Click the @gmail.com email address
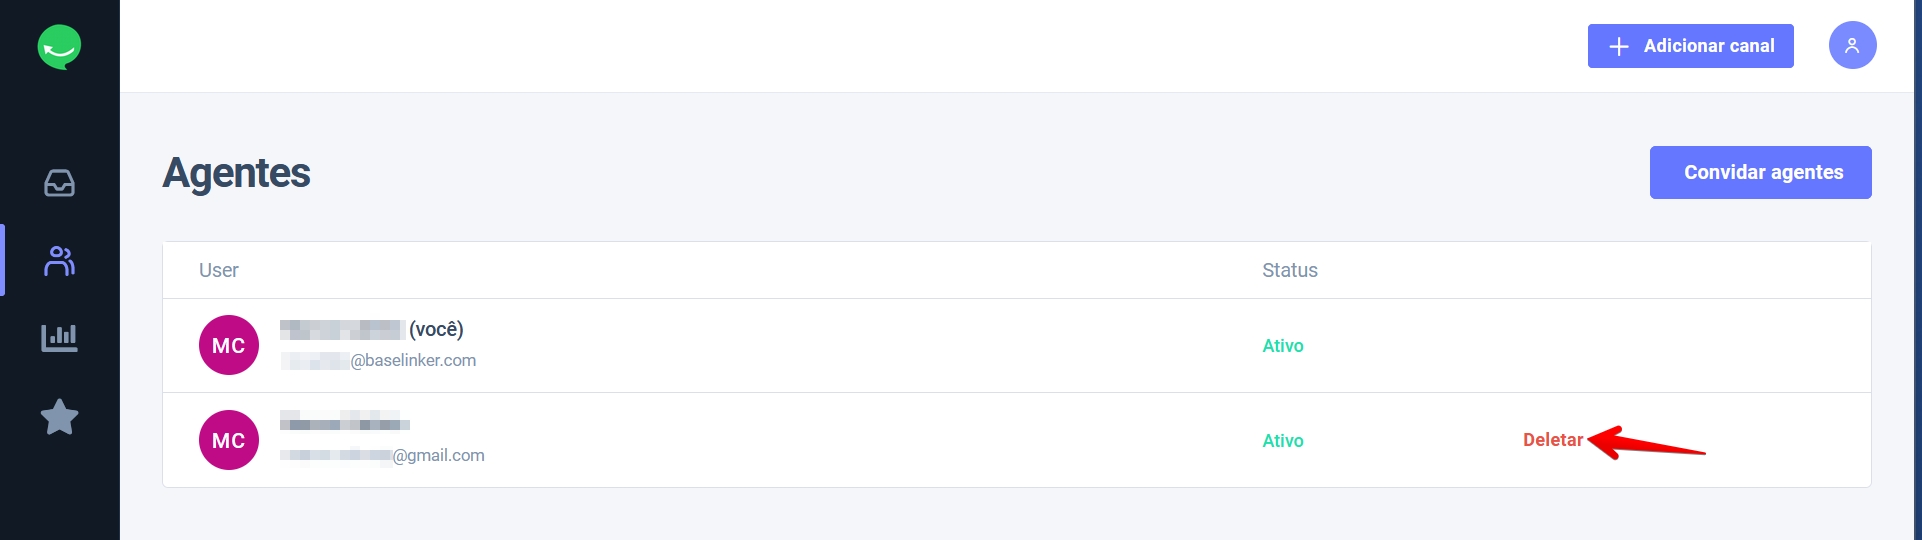Image resolution: width=1922 pixels, height=540 pixels. tap(382, 455)
